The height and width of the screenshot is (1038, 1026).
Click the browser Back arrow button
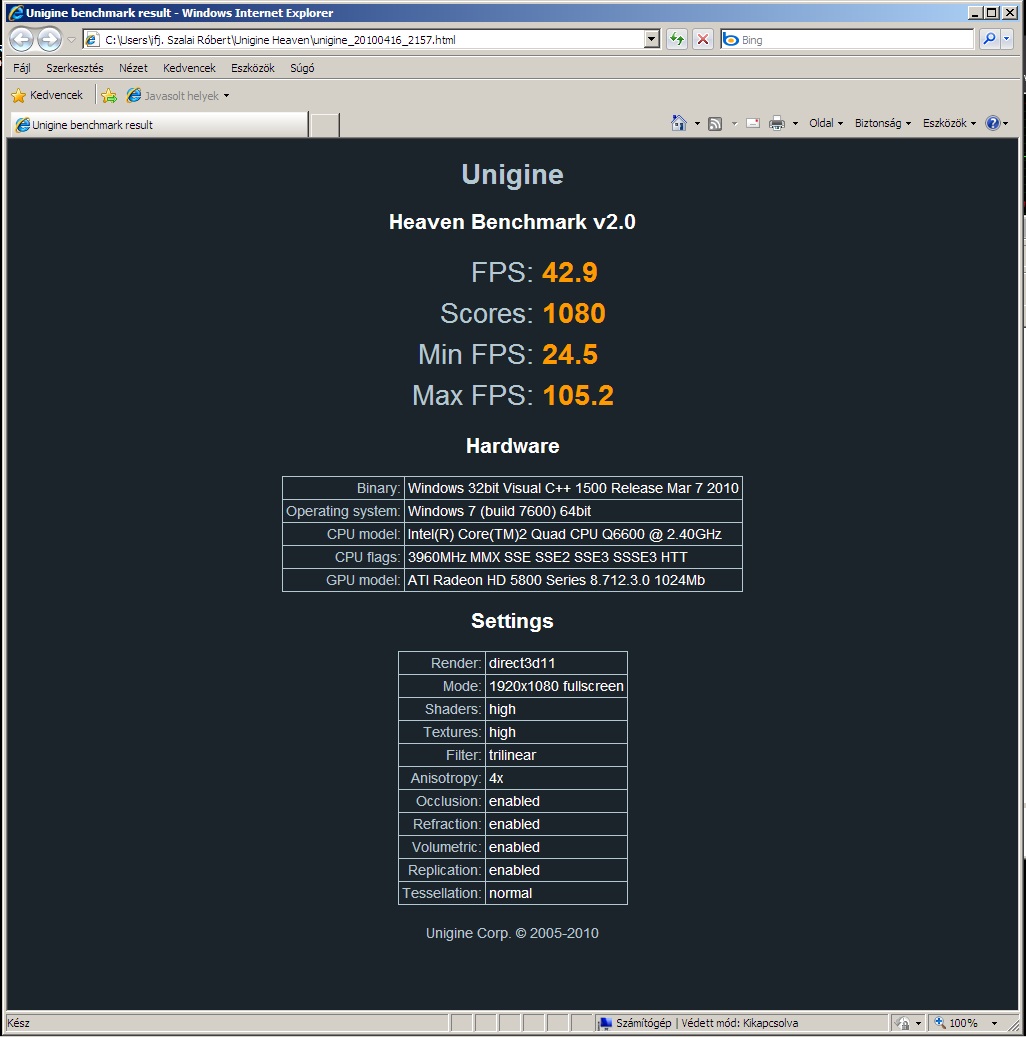(21, 40)
